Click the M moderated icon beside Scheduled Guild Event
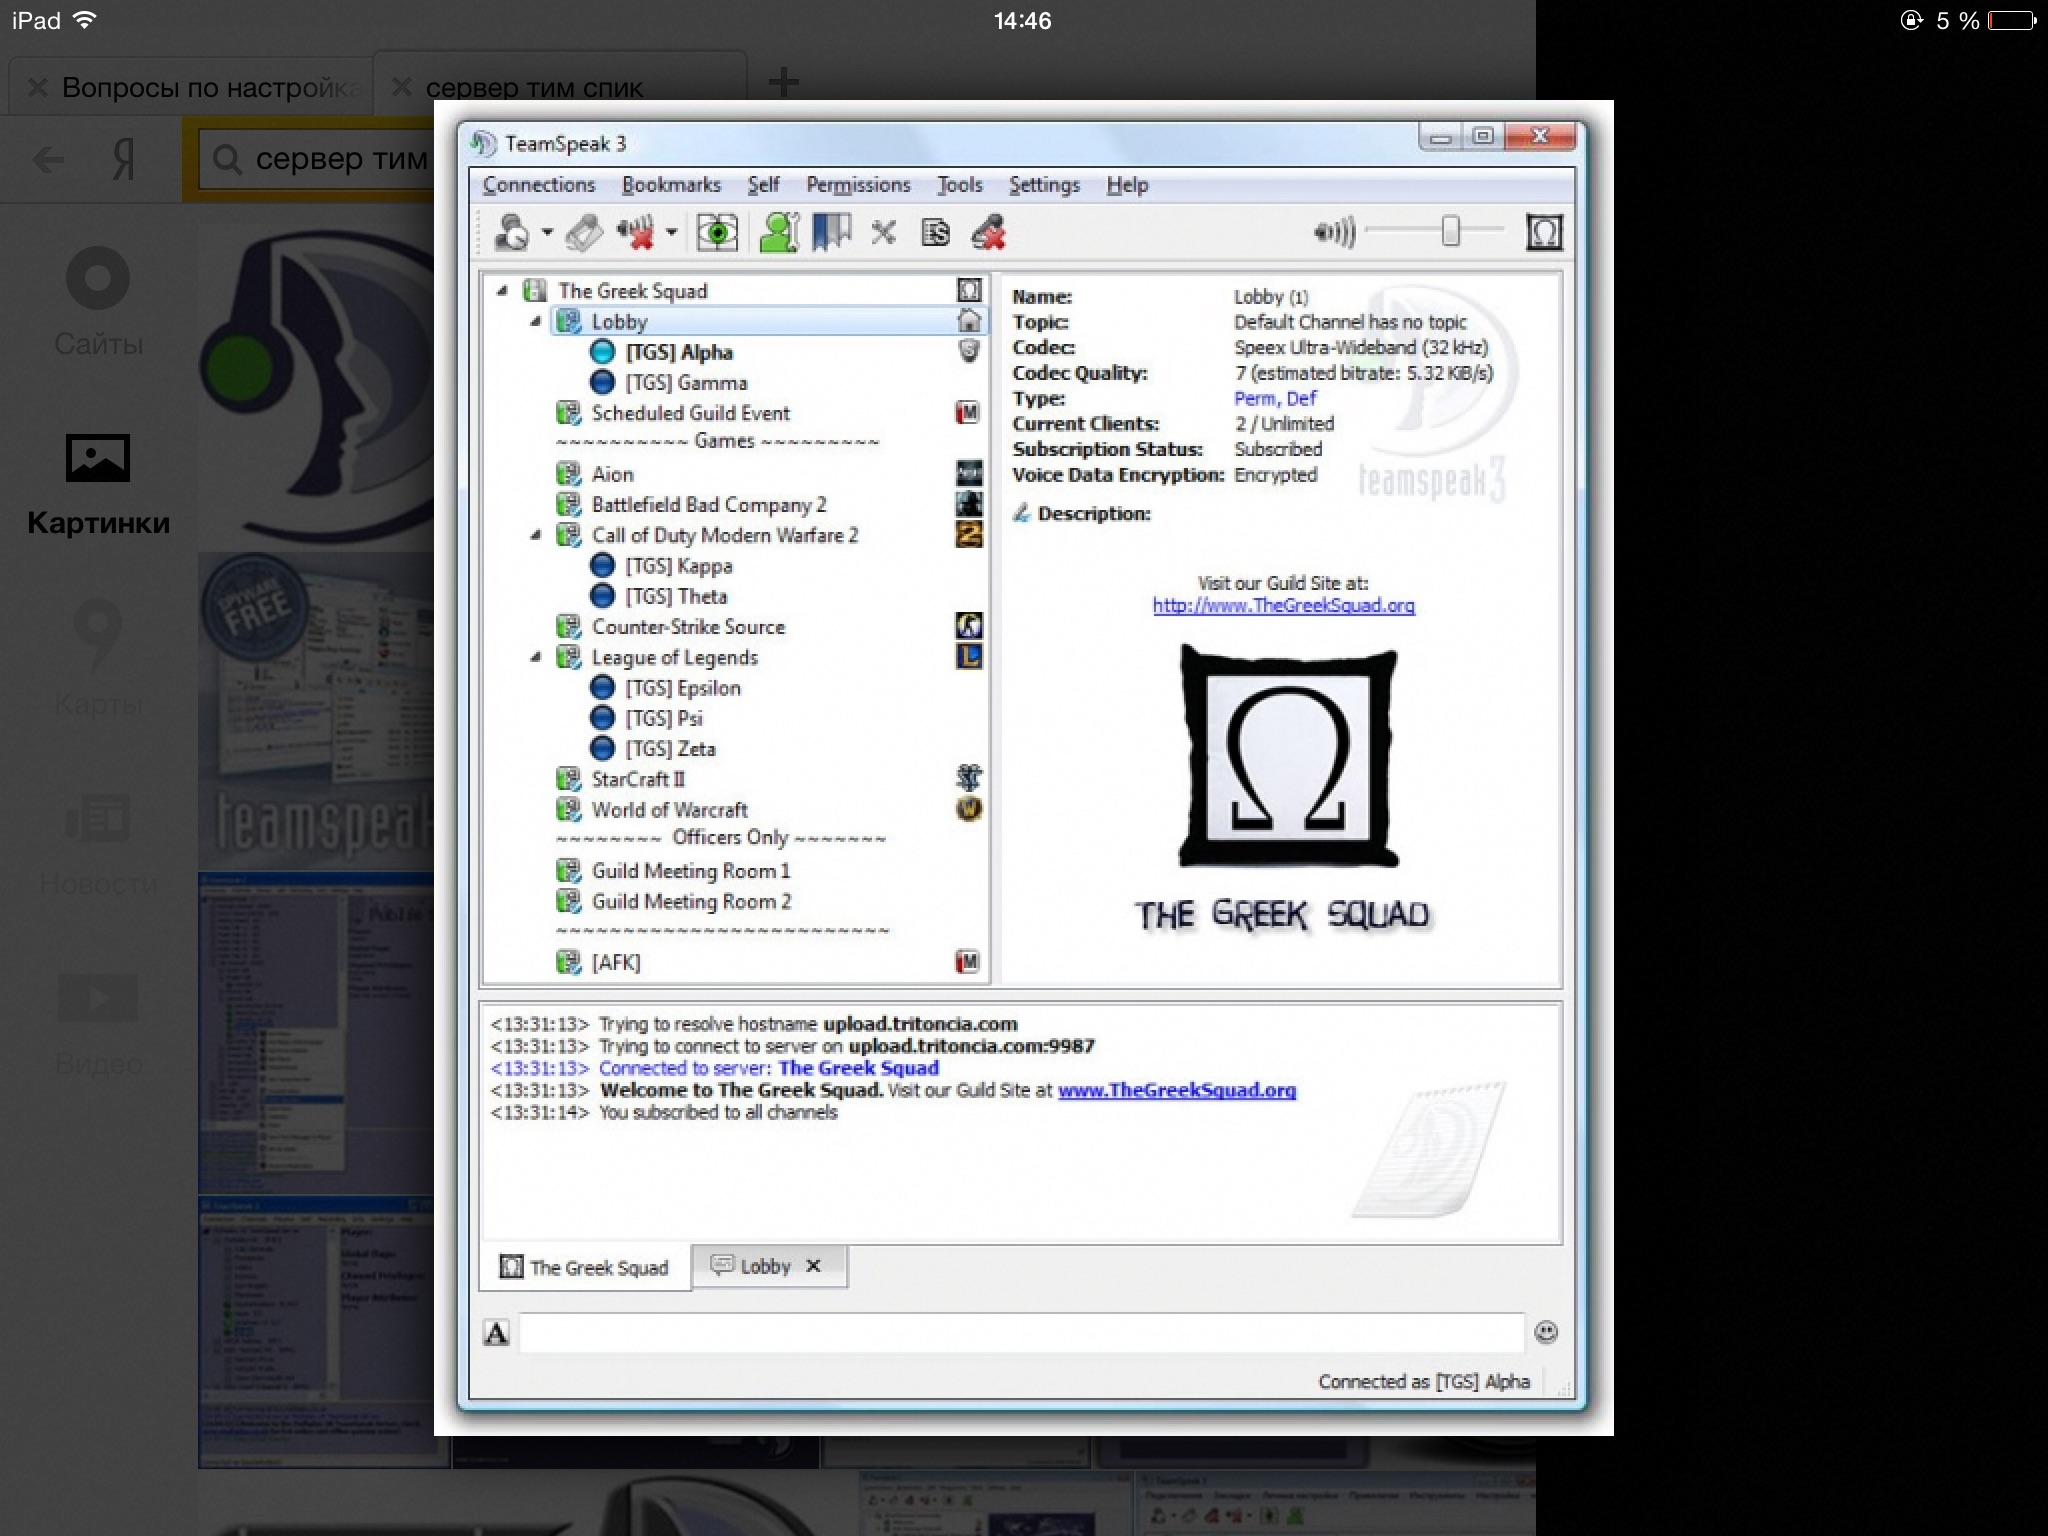Image resolution: width=2048 pixels, height=1536 pixels. [967, 413]
